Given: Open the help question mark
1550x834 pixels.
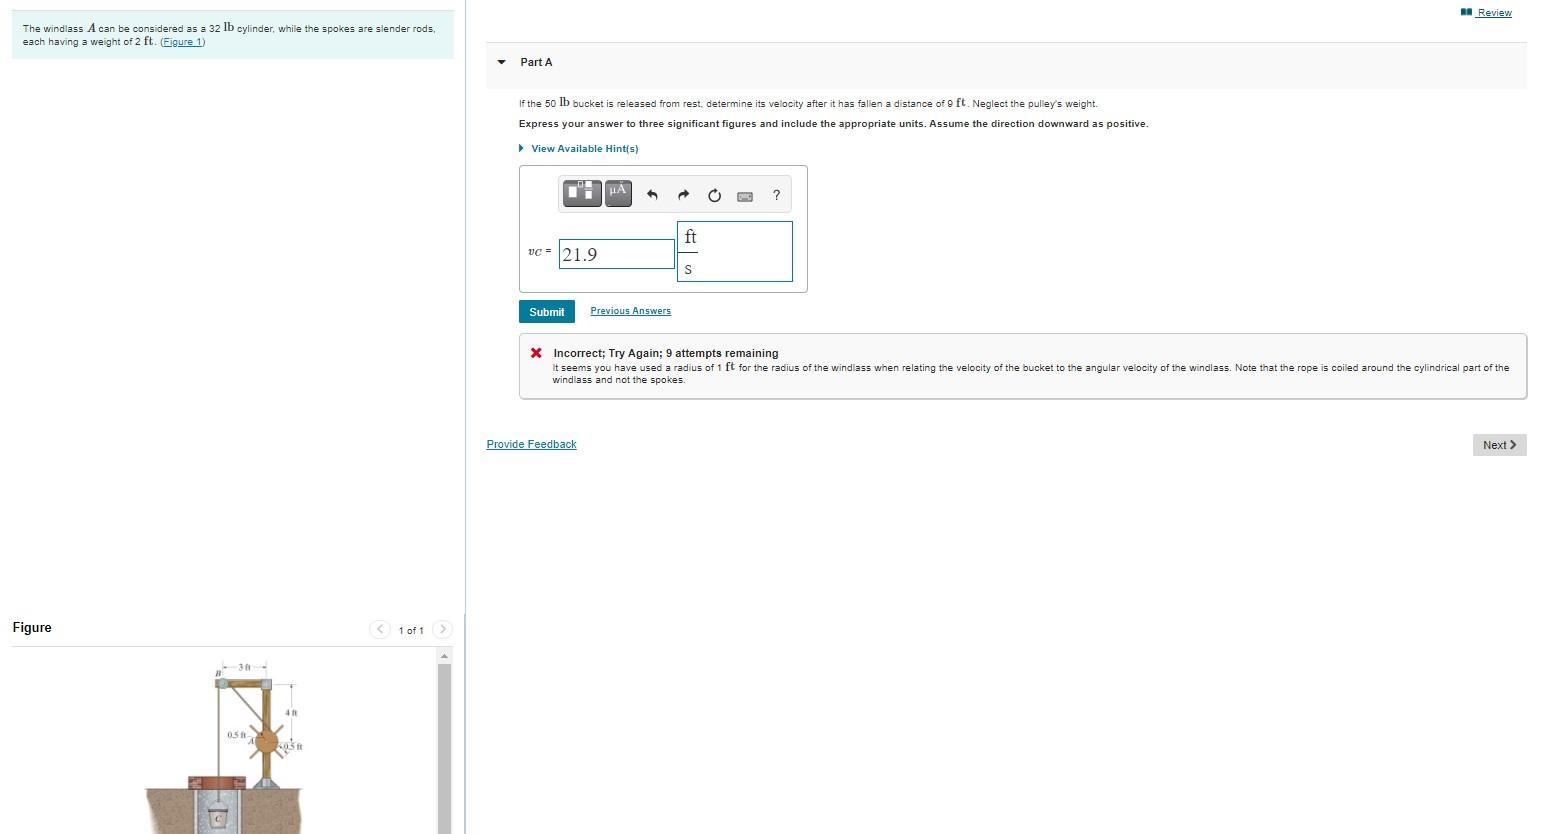Looking at the screenshot, I should pyautogui.click(x=776, y=195).
